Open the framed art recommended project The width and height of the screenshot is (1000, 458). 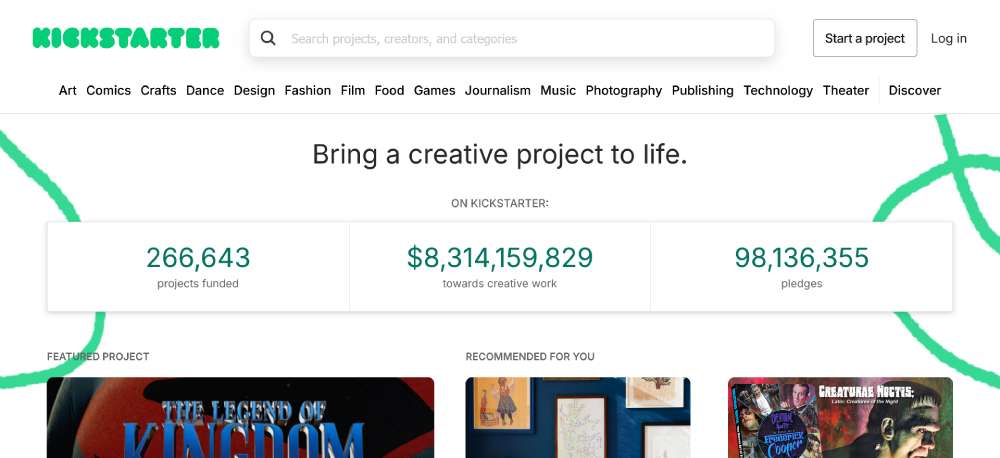click(578, 418)
